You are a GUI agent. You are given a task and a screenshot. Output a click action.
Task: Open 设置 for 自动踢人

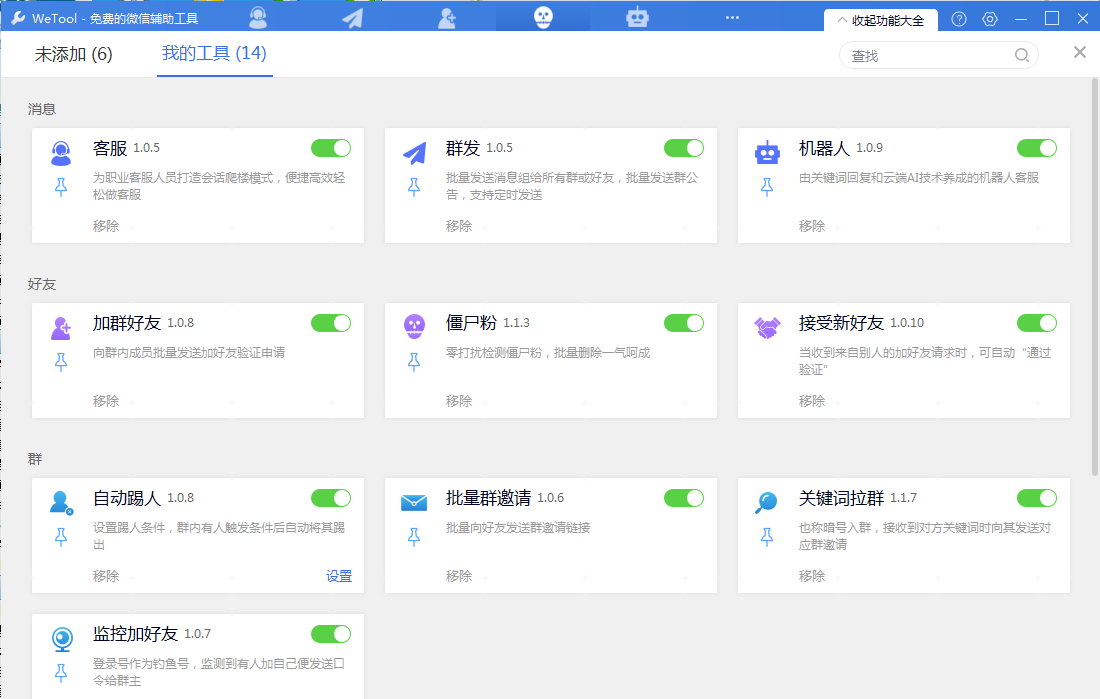click(x=339, y=576)
